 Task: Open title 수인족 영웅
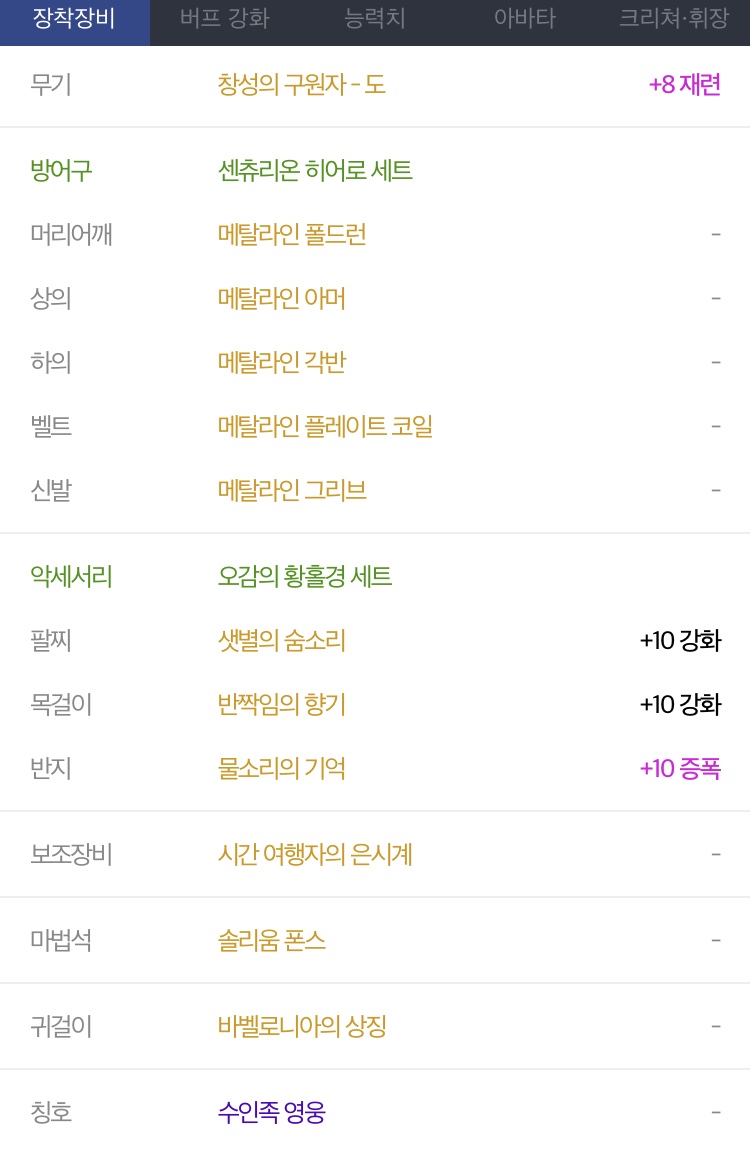point(271,1113)
